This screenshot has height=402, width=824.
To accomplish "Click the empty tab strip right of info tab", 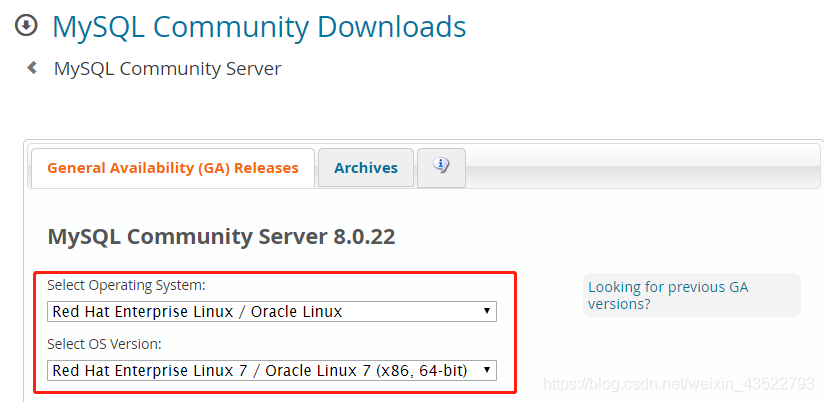I will [x=640, y=168].
